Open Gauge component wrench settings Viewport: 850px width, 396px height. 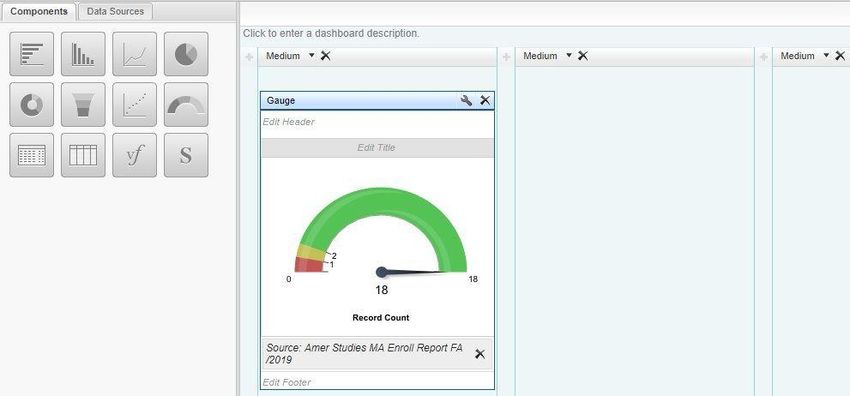coord(466,100)
